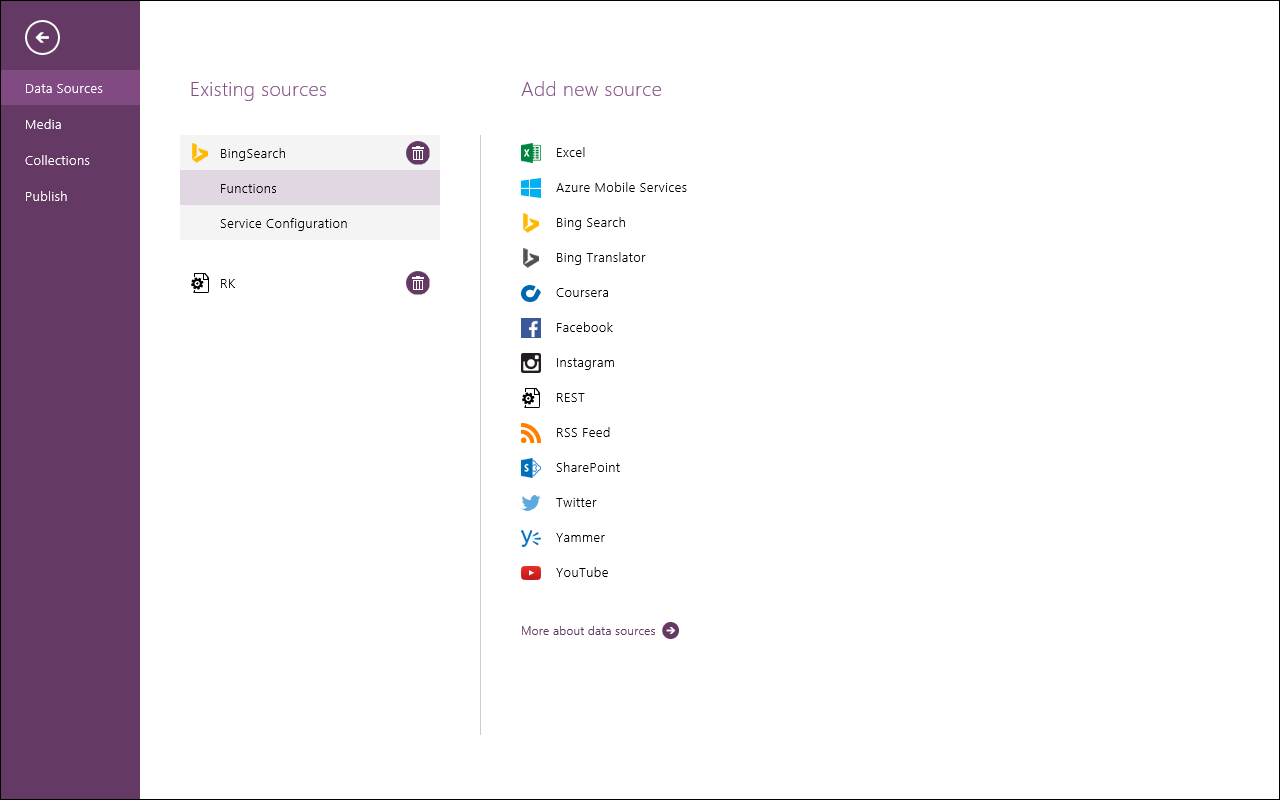Switch to the Publish section
1280x800 pixels.
coord(70,196)
